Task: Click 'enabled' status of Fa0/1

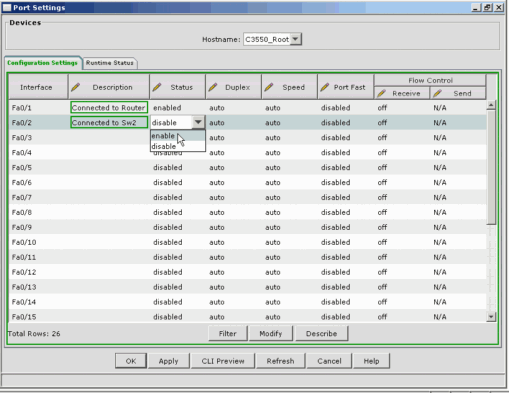Action: (167, 108)
